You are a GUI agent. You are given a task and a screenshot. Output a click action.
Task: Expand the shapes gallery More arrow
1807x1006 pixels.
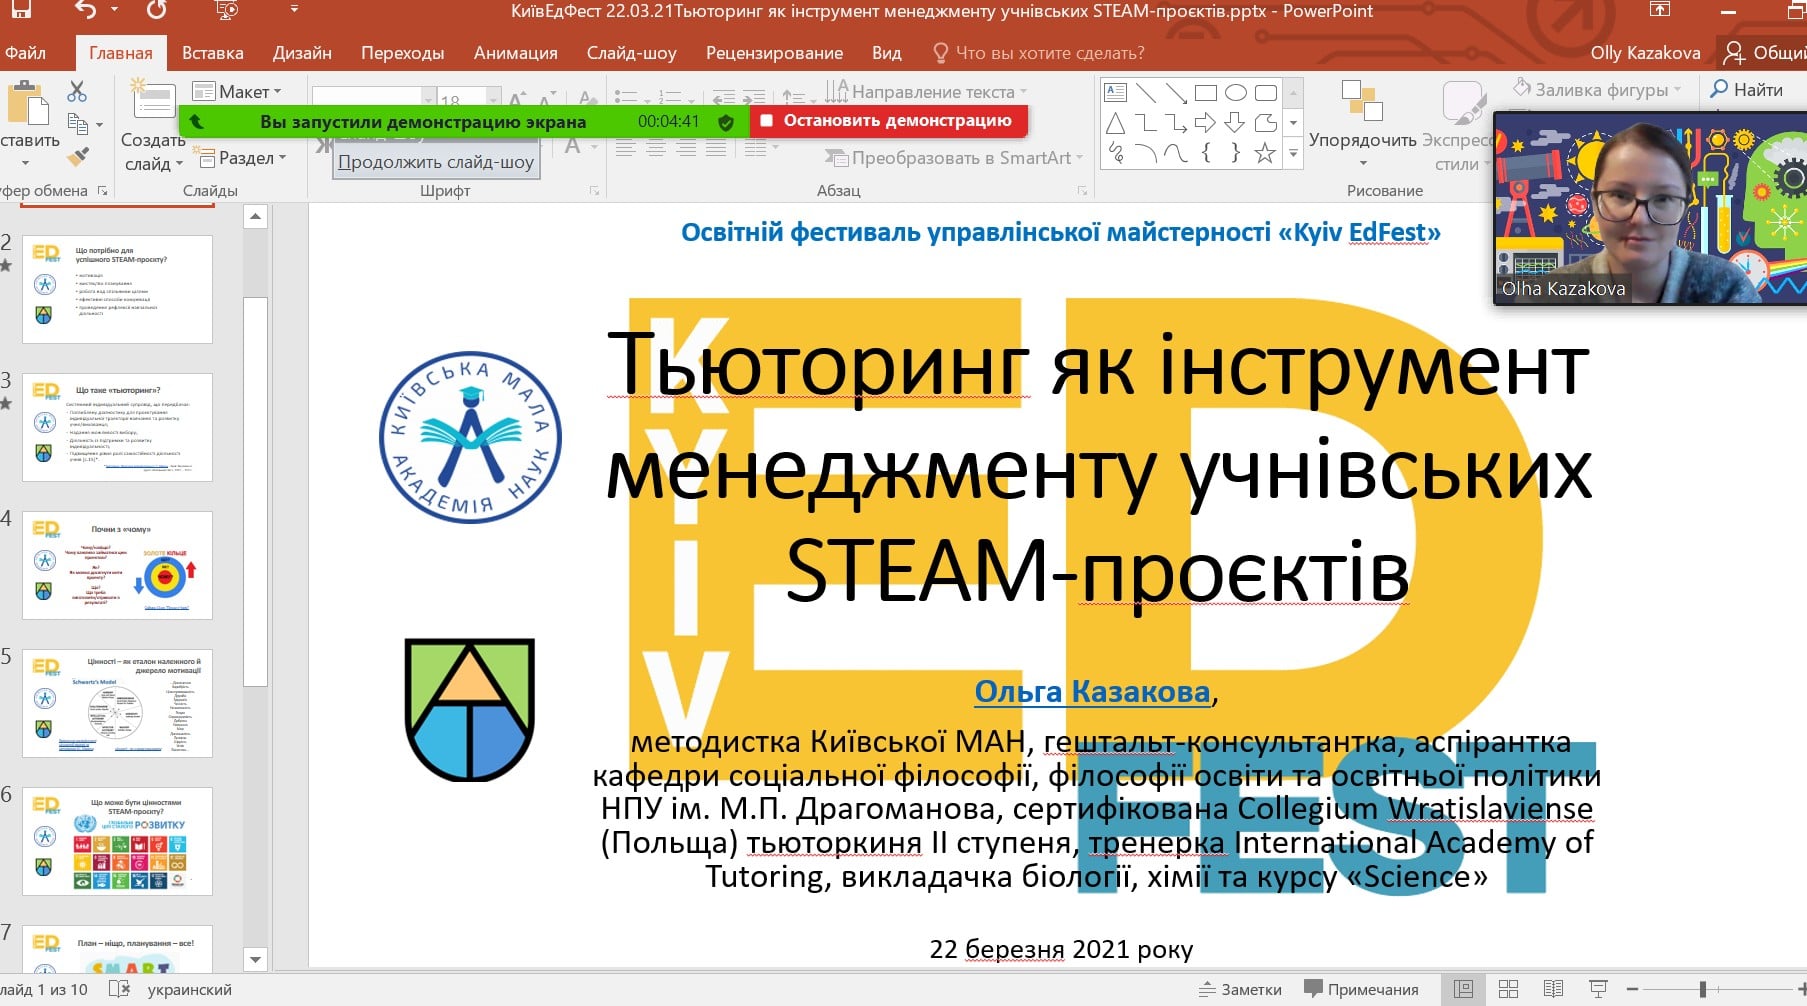point(1293,153)
